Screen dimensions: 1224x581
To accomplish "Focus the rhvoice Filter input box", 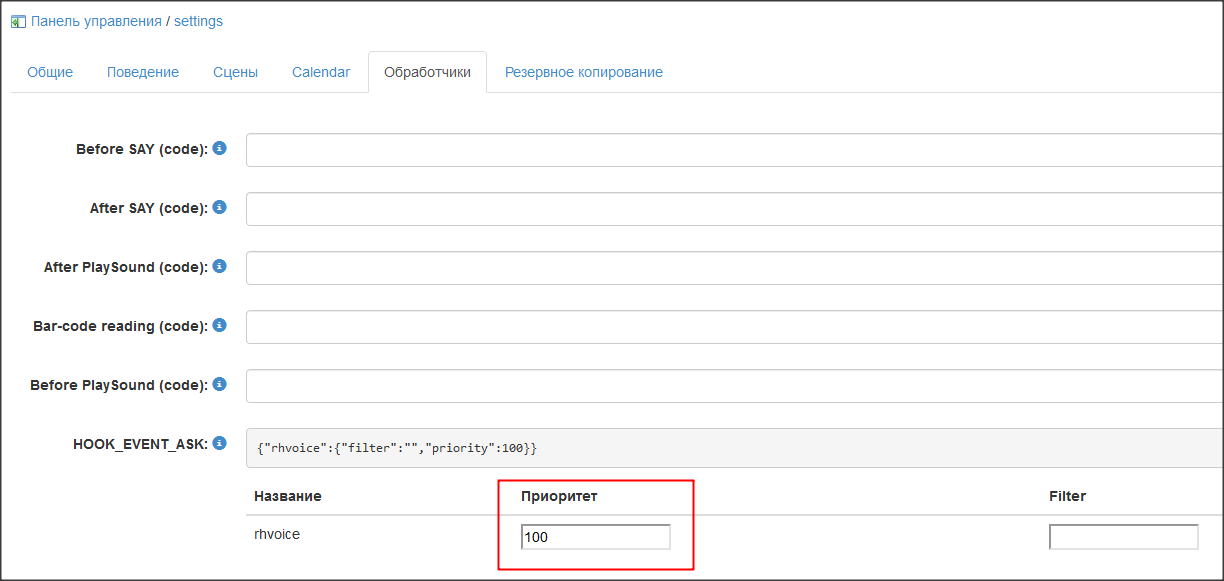I will 1123,537.
